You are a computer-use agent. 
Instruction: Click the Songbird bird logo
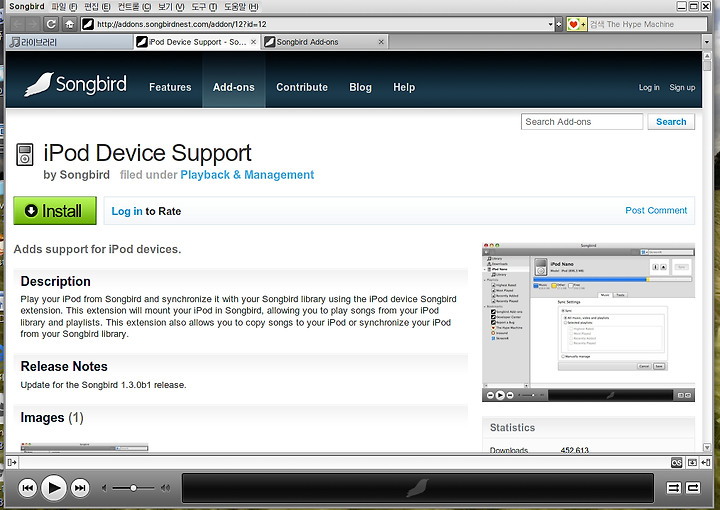click(x=75, y=84)
